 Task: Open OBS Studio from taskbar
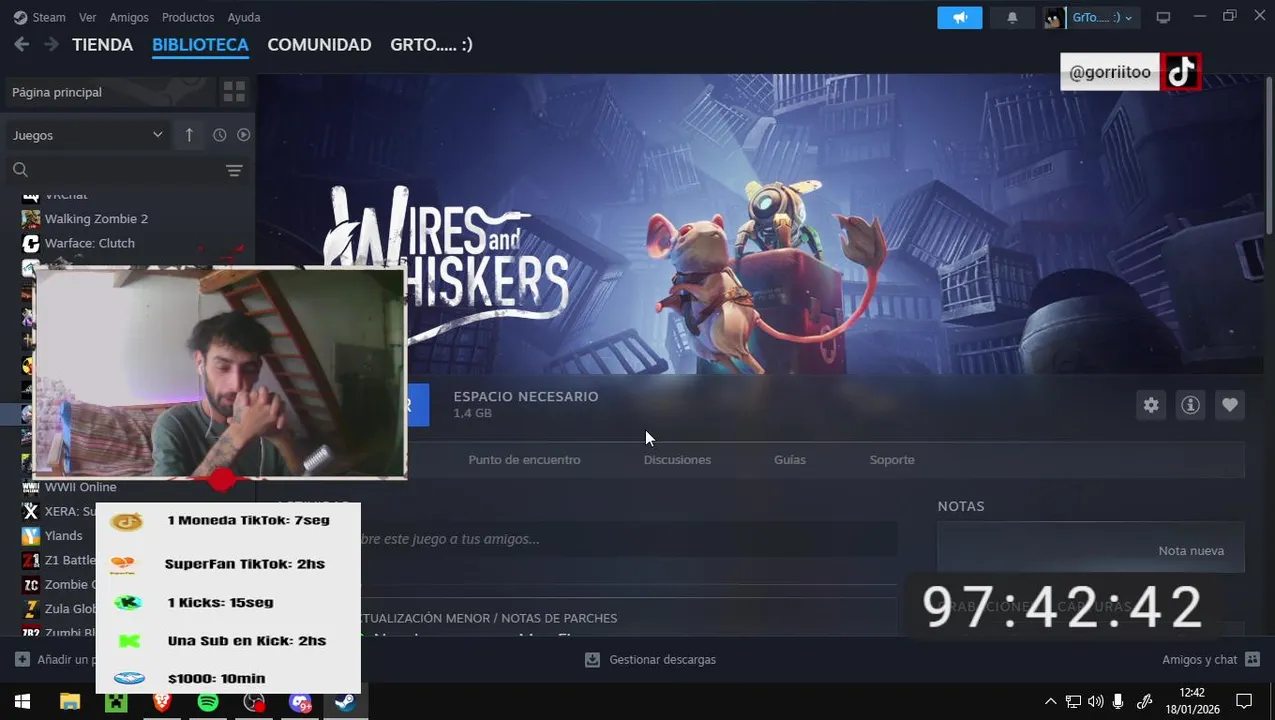pyautogui.click(x=254, y=702)
